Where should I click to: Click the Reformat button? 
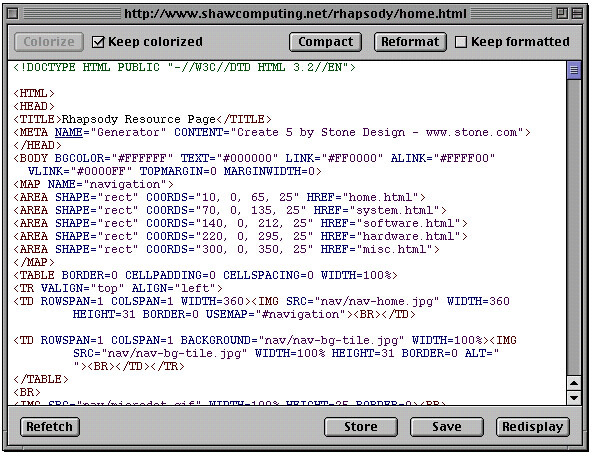(410, 42)
